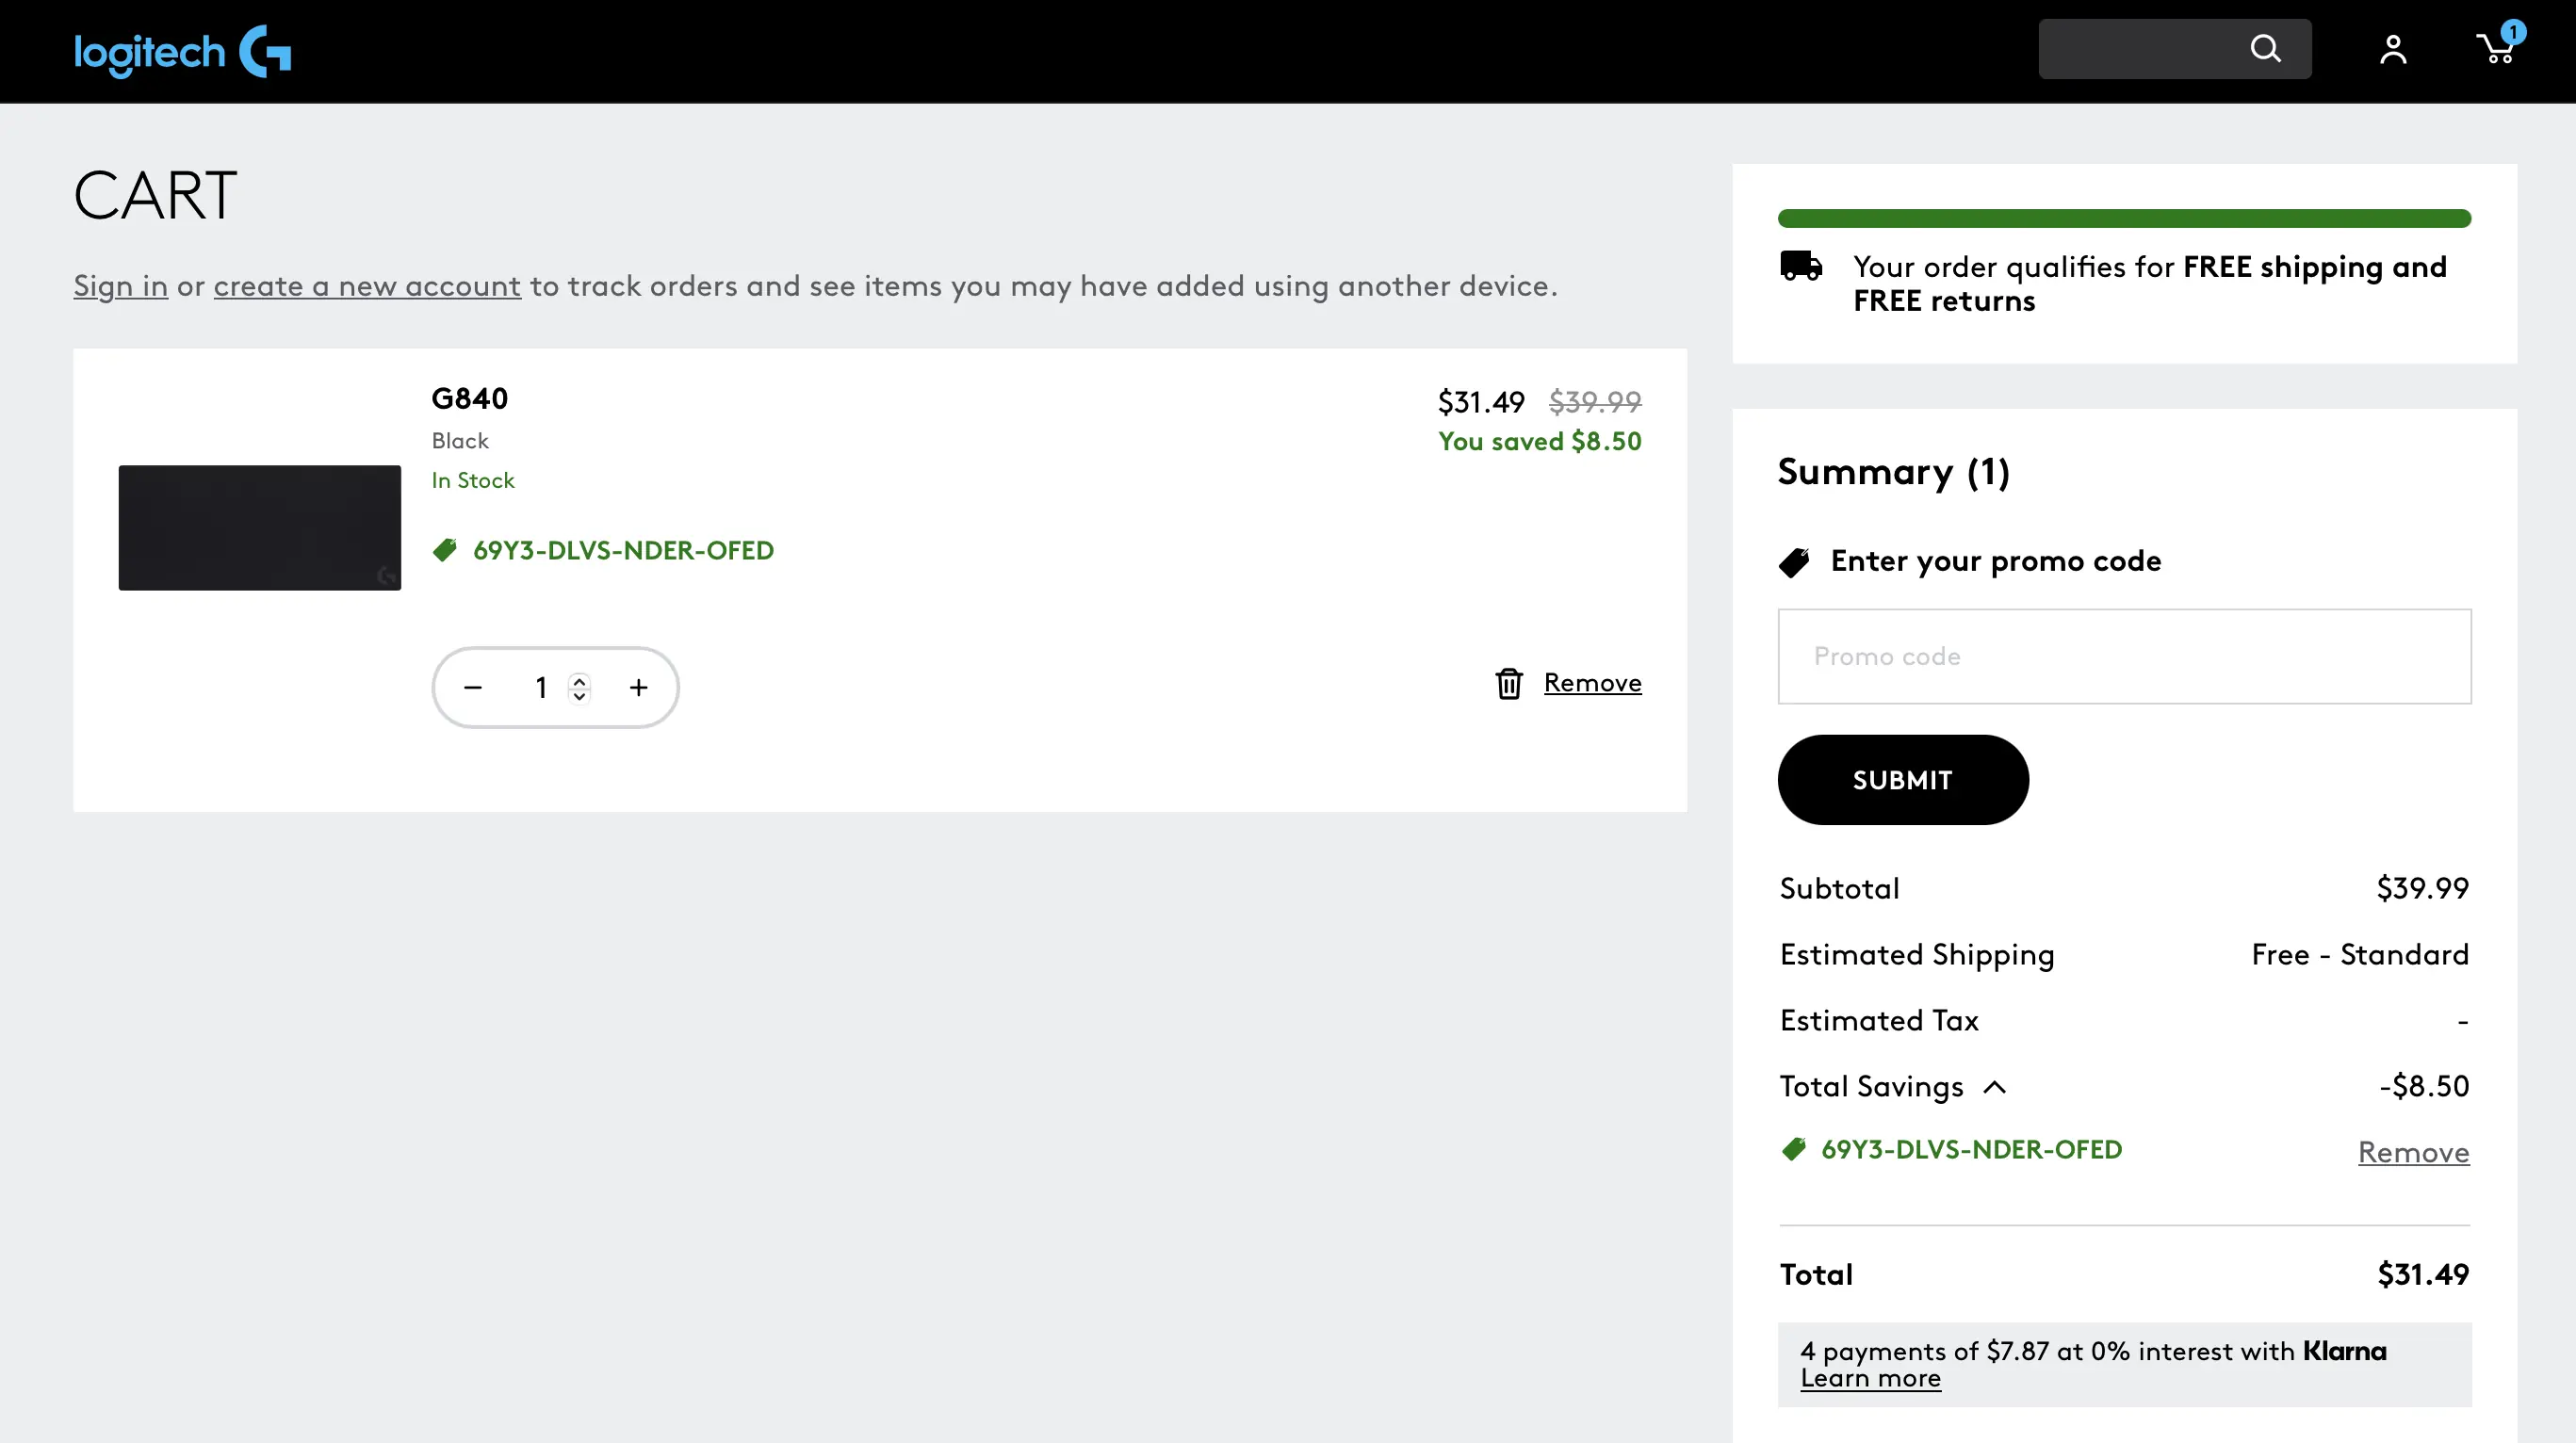Click the search magnifier icon
The image size is (2576, 1443).
click(x=2265, y=49)
